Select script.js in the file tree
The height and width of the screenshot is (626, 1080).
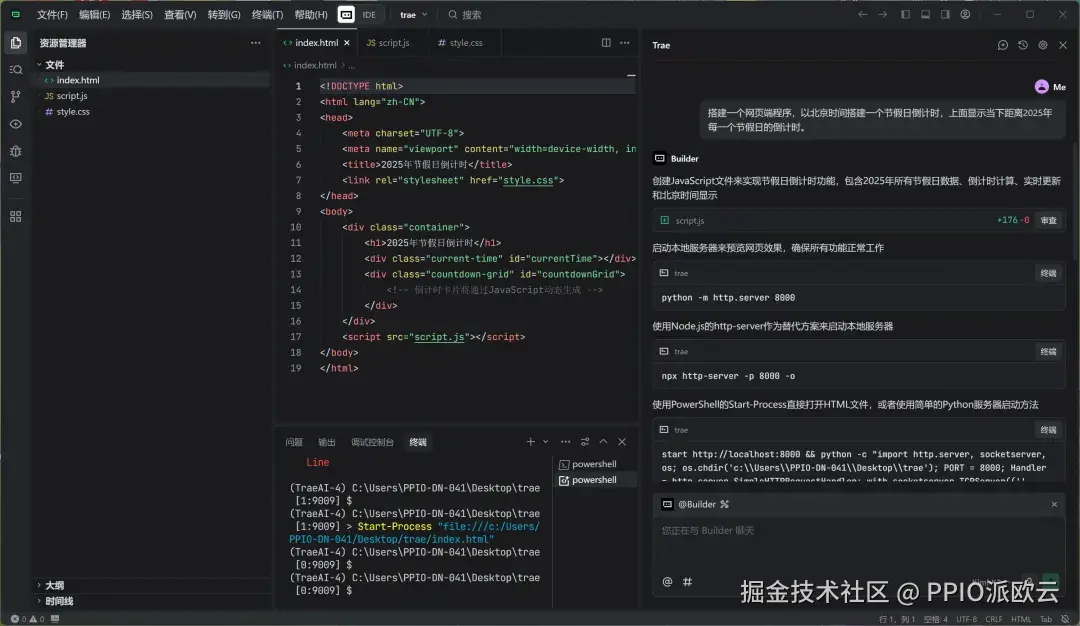72,96
